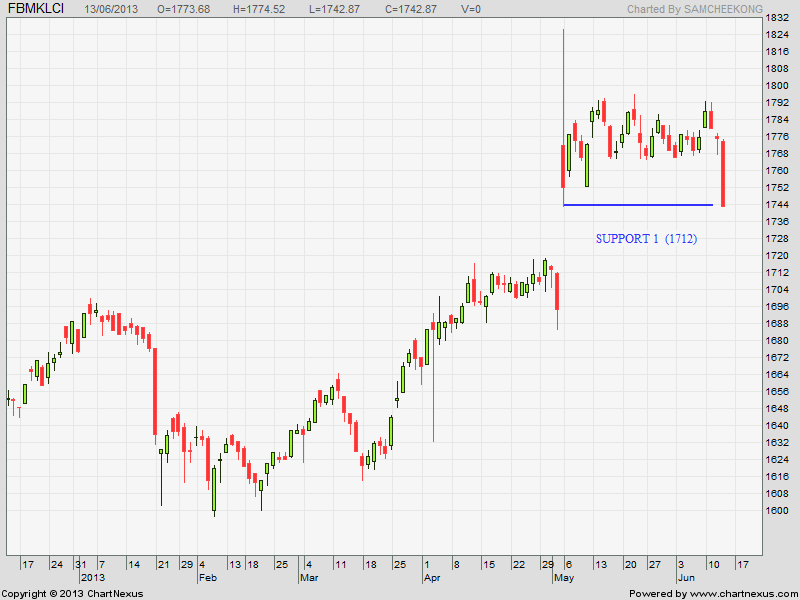The width and height of the screenshot is (800, 600).
Task: Click the 1664 price axis label
Action: pos(778,374)
